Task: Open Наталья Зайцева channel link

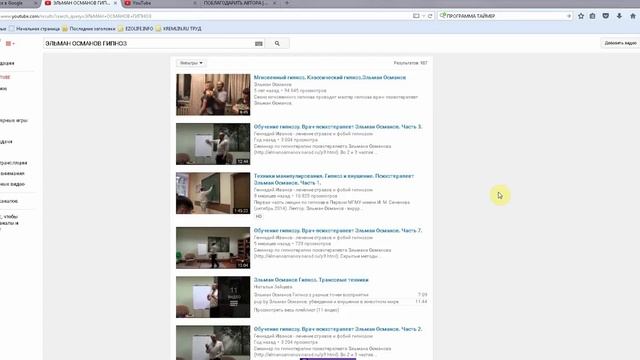Action: click(273, 287)
